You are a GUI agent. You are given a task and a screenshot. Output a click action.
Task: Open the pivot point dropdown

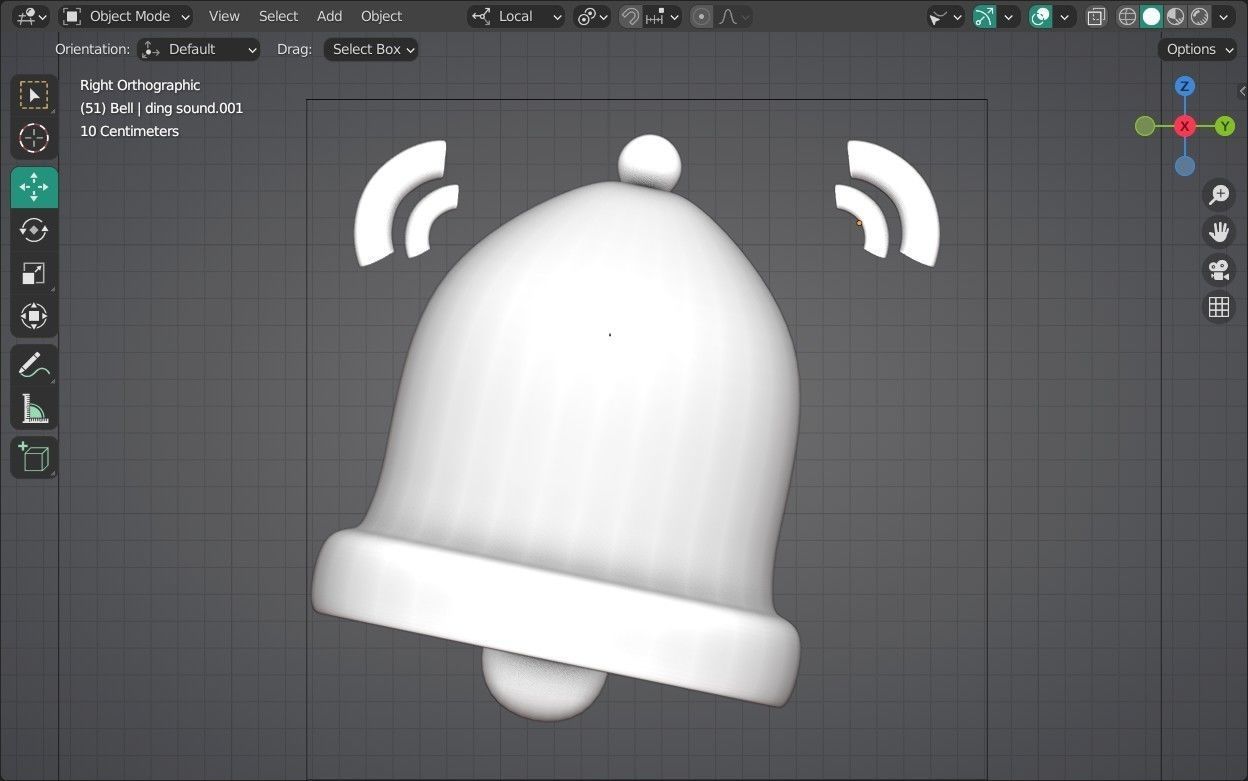(592, 16)
